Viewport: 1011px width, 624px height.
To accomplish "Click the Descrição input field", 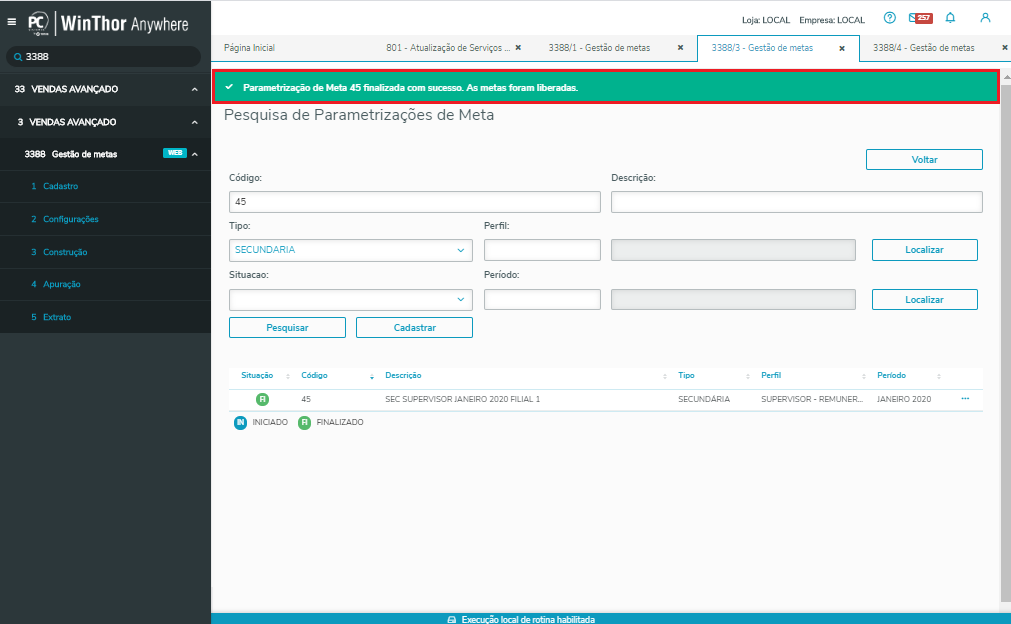I will point(796,202).
